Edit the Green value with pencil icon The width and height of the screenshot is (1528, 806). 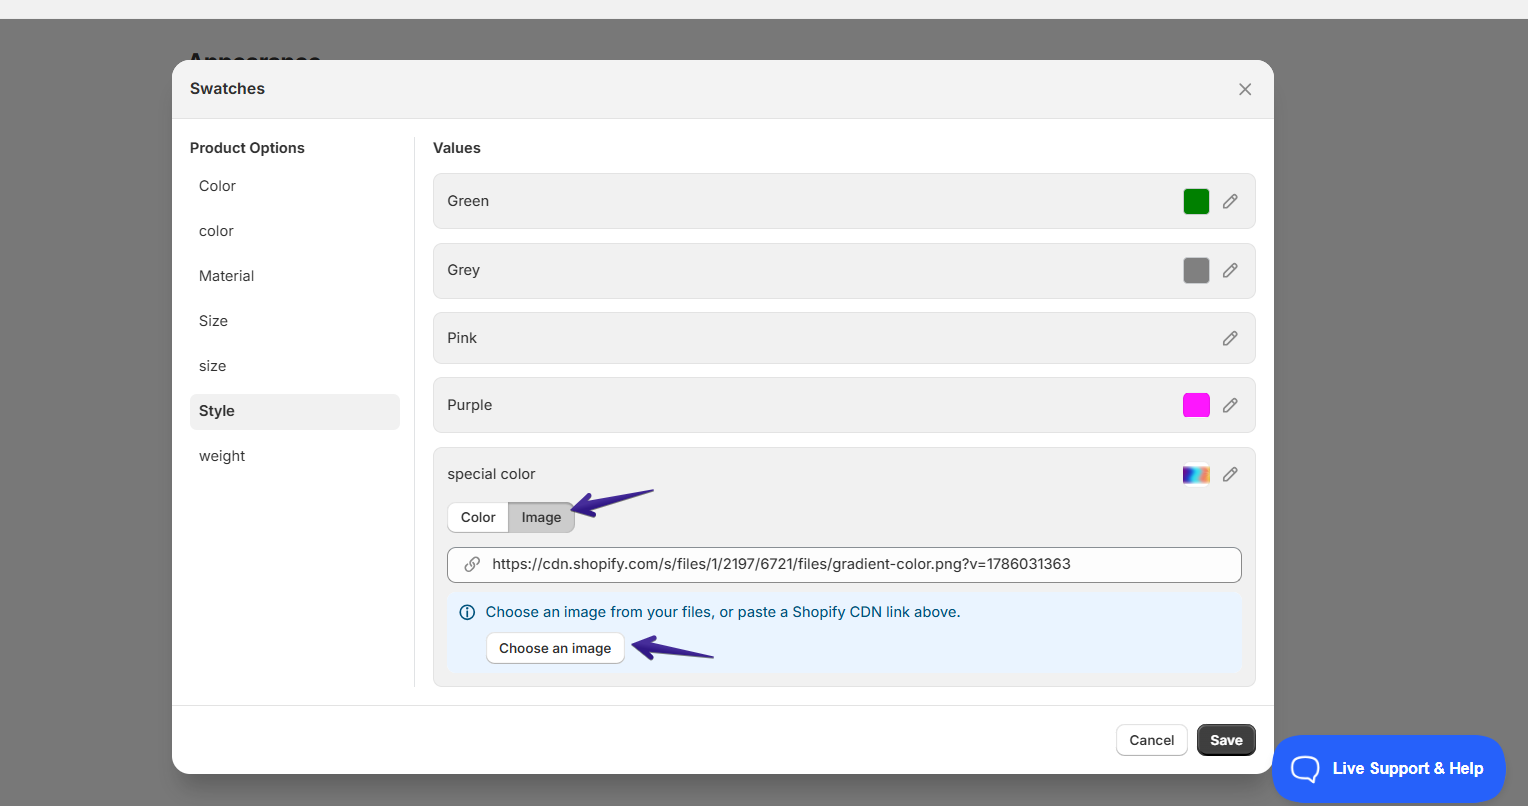(x=1230, y=201)
